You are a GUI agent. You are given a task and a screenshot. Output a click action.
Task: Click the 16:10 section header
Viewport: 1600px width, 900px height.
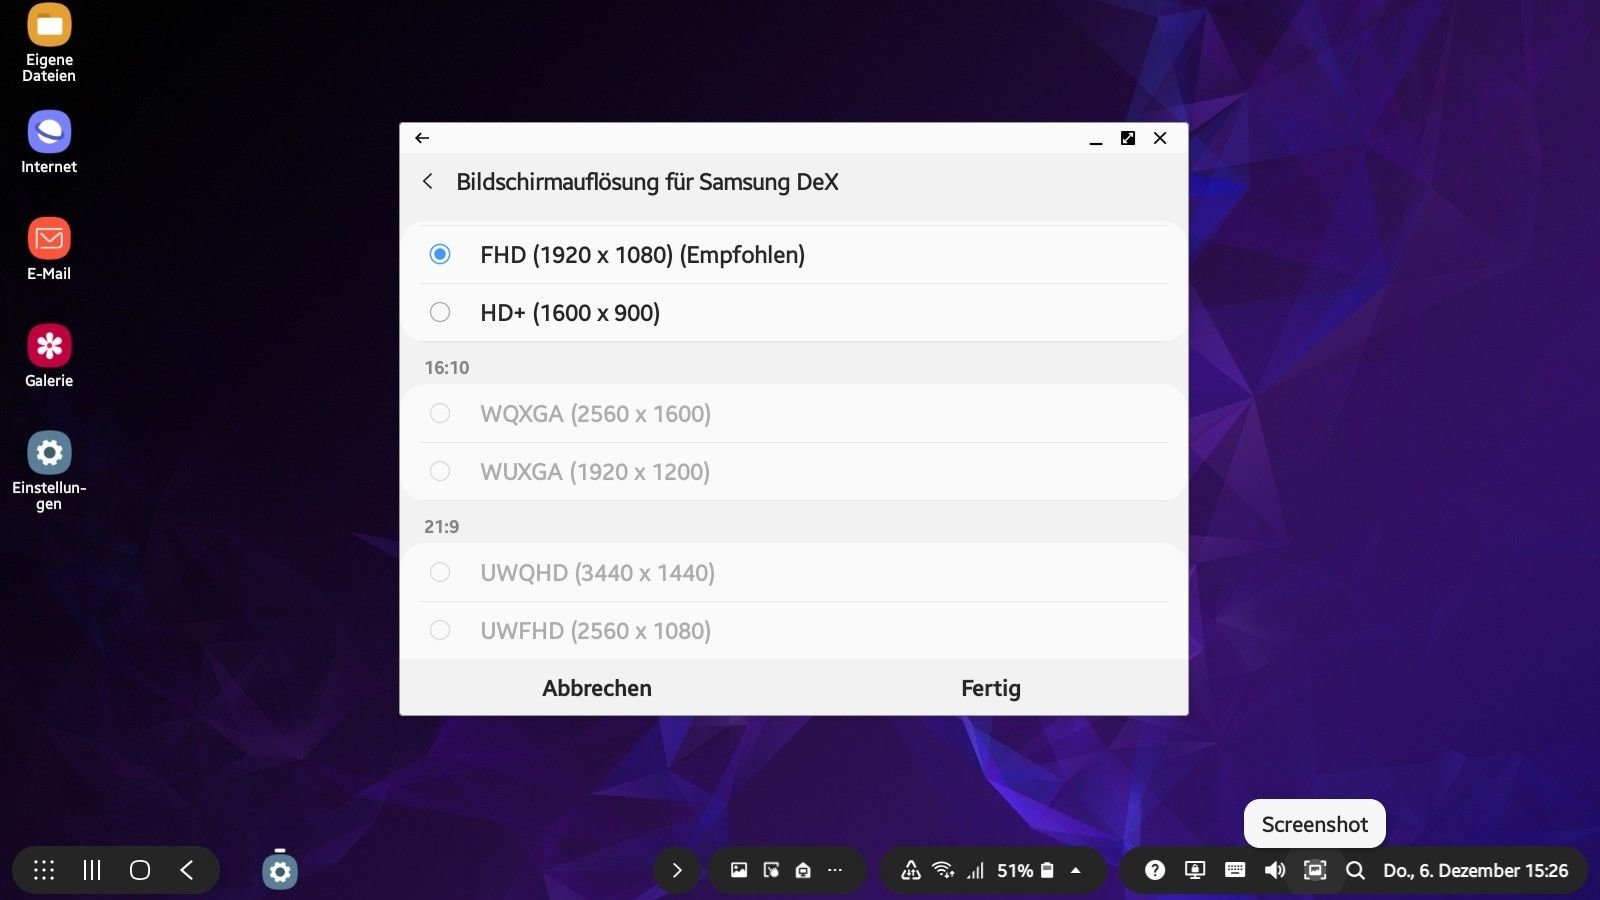pos(447,367)
